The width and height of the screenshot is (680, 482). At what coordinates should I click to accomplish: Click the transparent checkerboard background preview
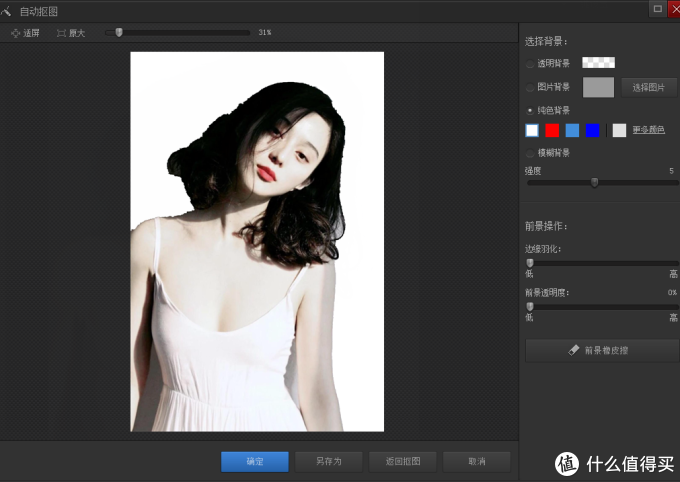[x=598, y=62]
